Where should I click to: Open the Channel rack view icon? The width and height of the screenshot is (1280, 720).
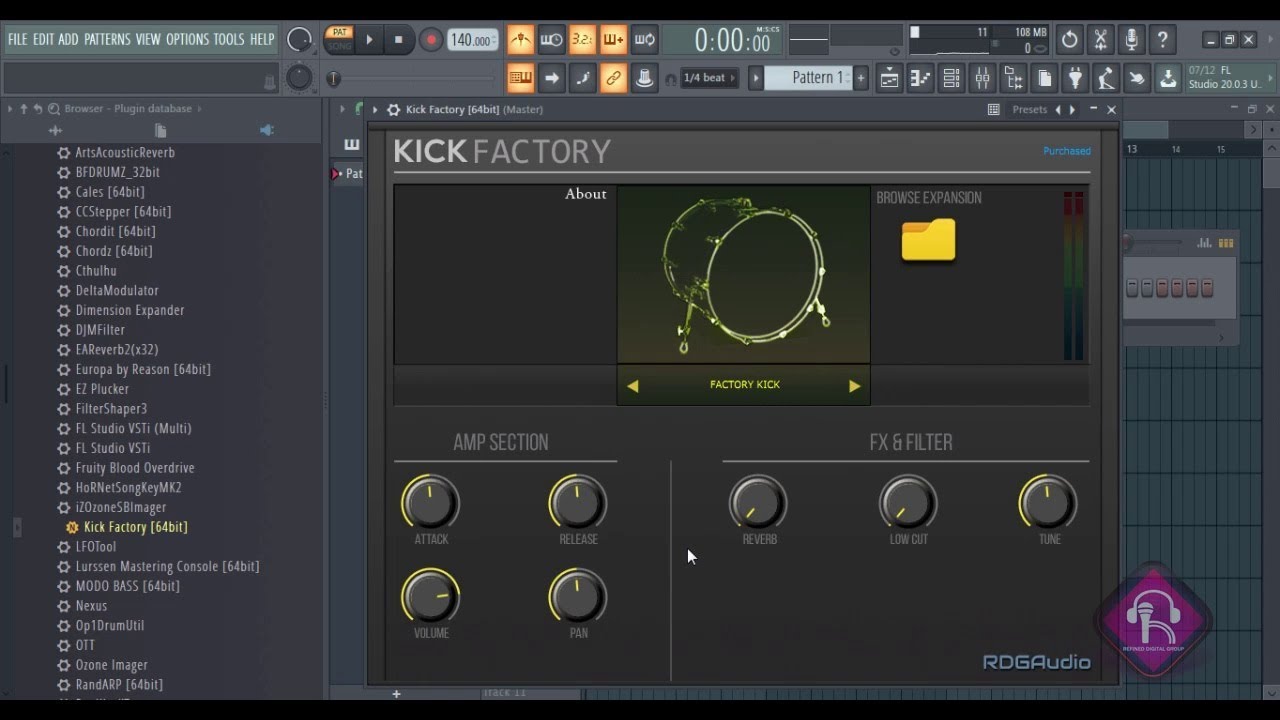951,77
